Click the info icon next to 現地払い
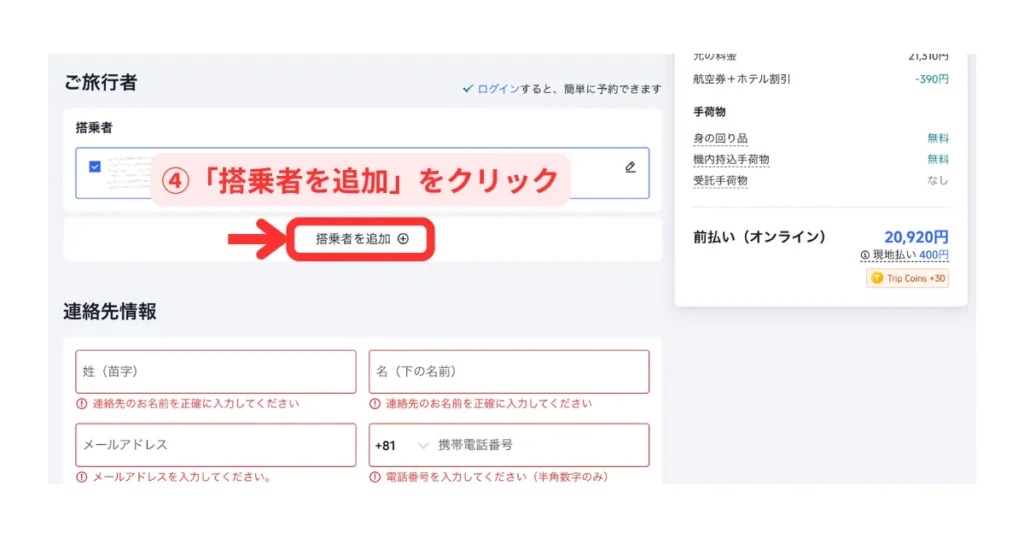This screenshot has height=538, width=1024. (864, 256)
